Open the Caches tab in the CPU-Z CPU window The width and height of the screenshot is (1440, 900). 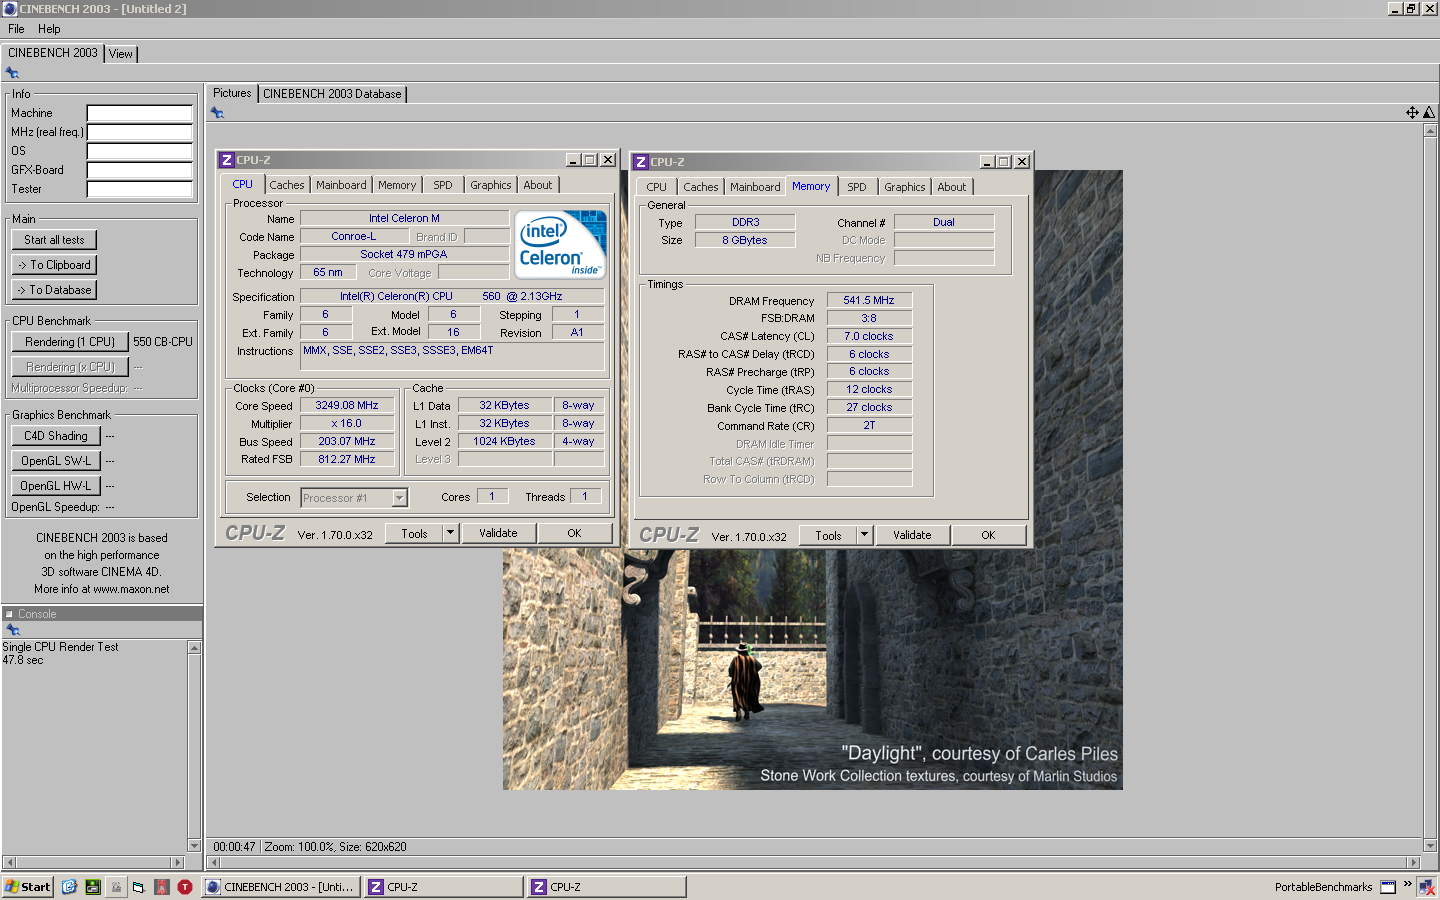coord(287,185)
